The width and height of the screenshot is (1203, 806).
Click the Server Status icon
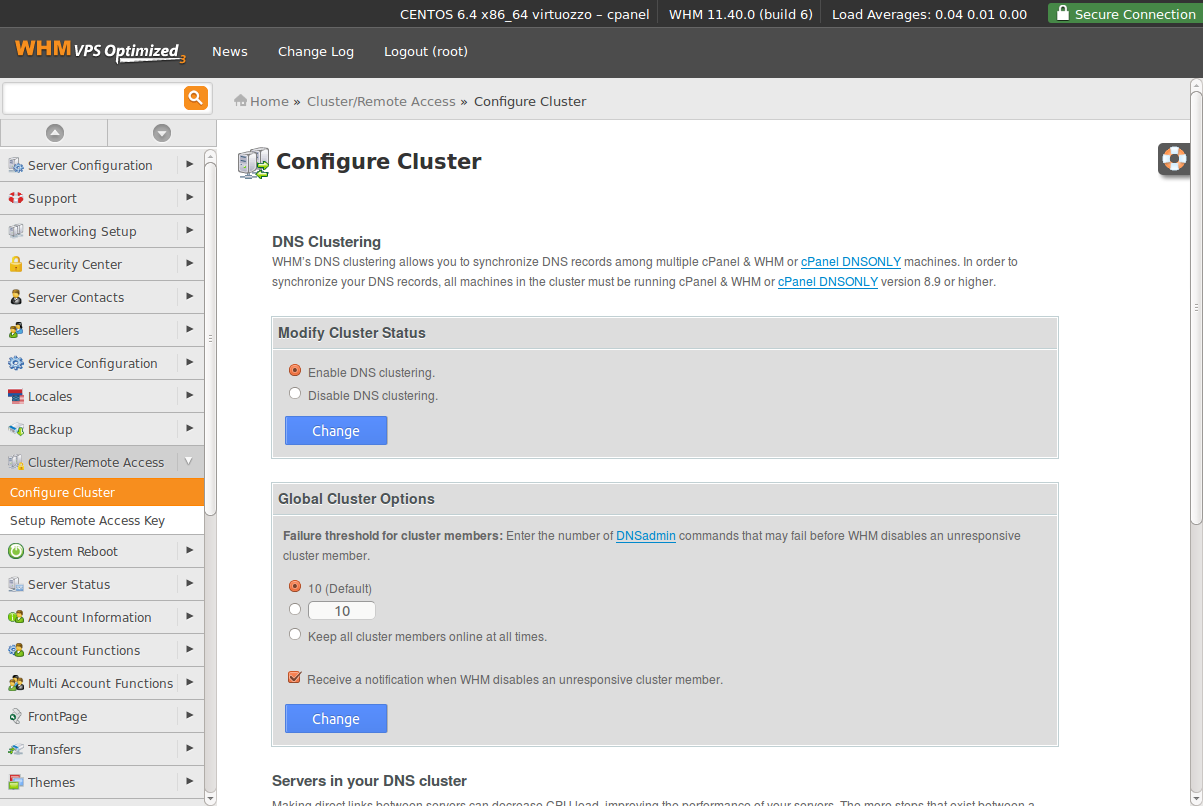[x=15, y=584]
